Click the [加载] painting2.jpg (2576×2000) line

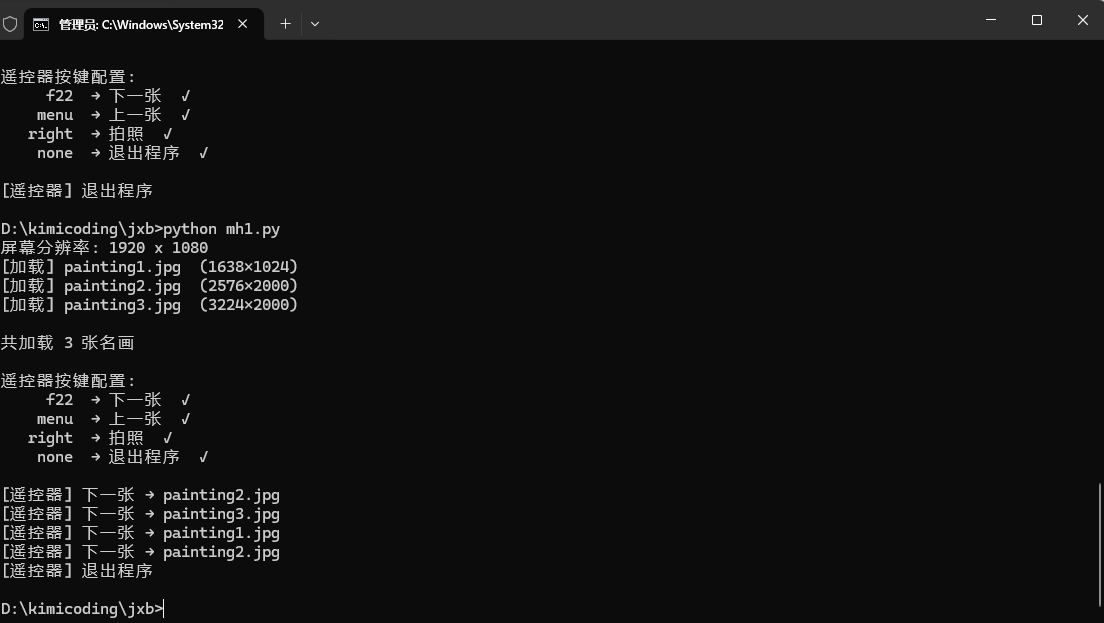coord(149,286)
